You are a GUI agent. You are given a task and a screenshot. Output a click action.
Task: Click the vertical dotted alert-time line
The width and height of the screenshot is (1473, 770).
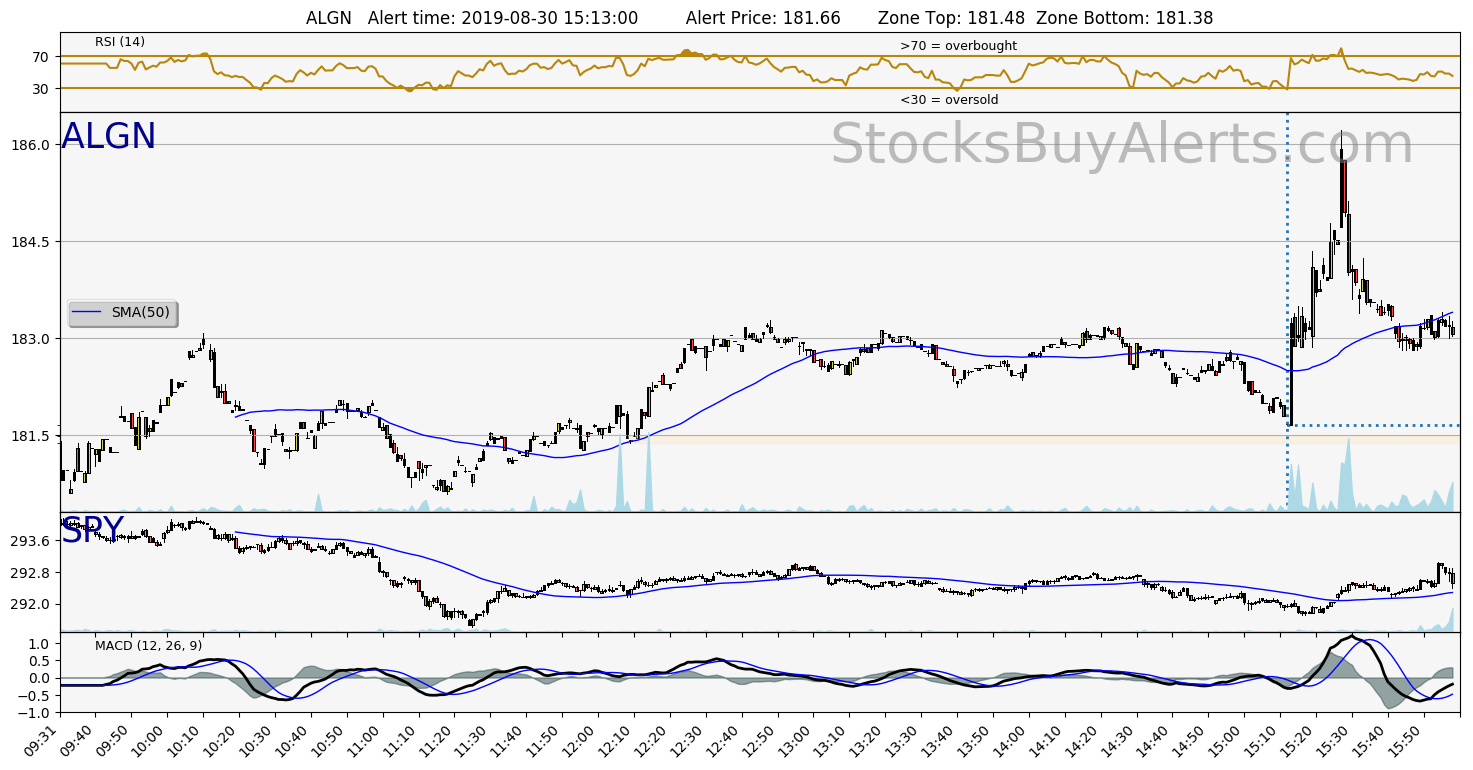pos(1287,312)
